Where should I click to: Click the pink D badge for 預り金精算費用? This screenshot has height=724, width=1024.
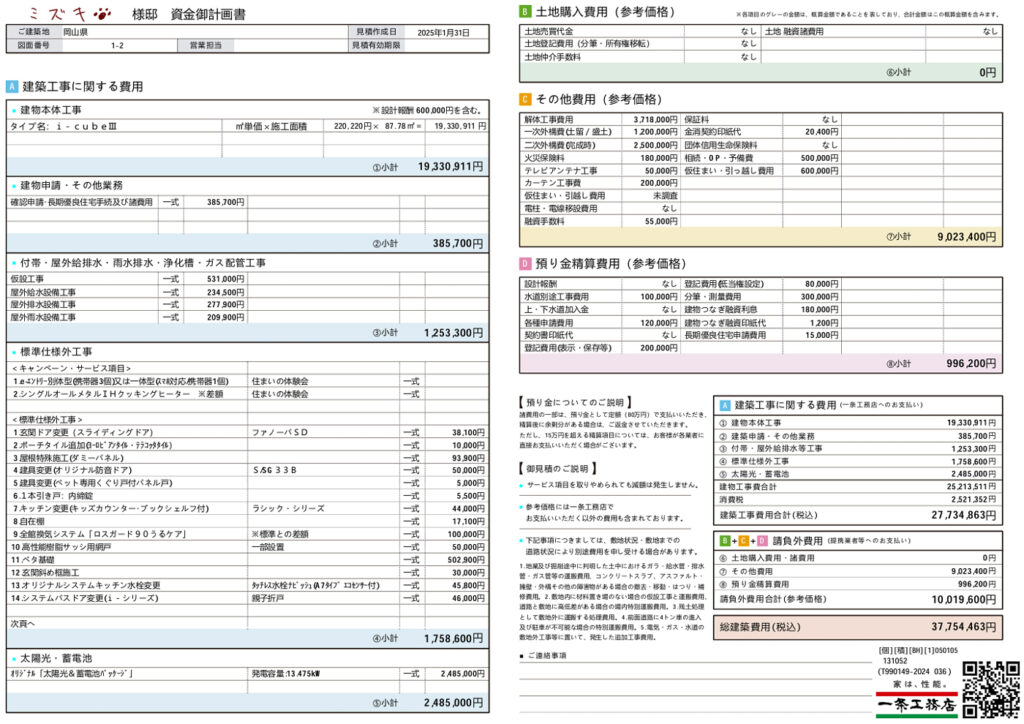[525, 264]
